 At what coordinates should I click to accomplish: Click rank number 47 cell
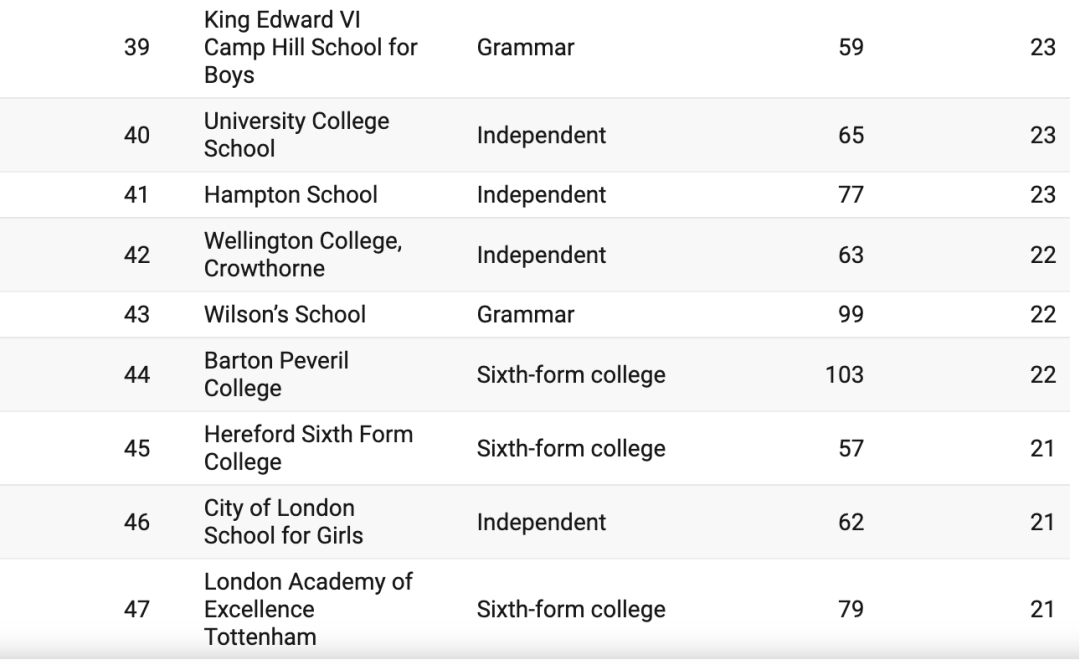[136, 609]
